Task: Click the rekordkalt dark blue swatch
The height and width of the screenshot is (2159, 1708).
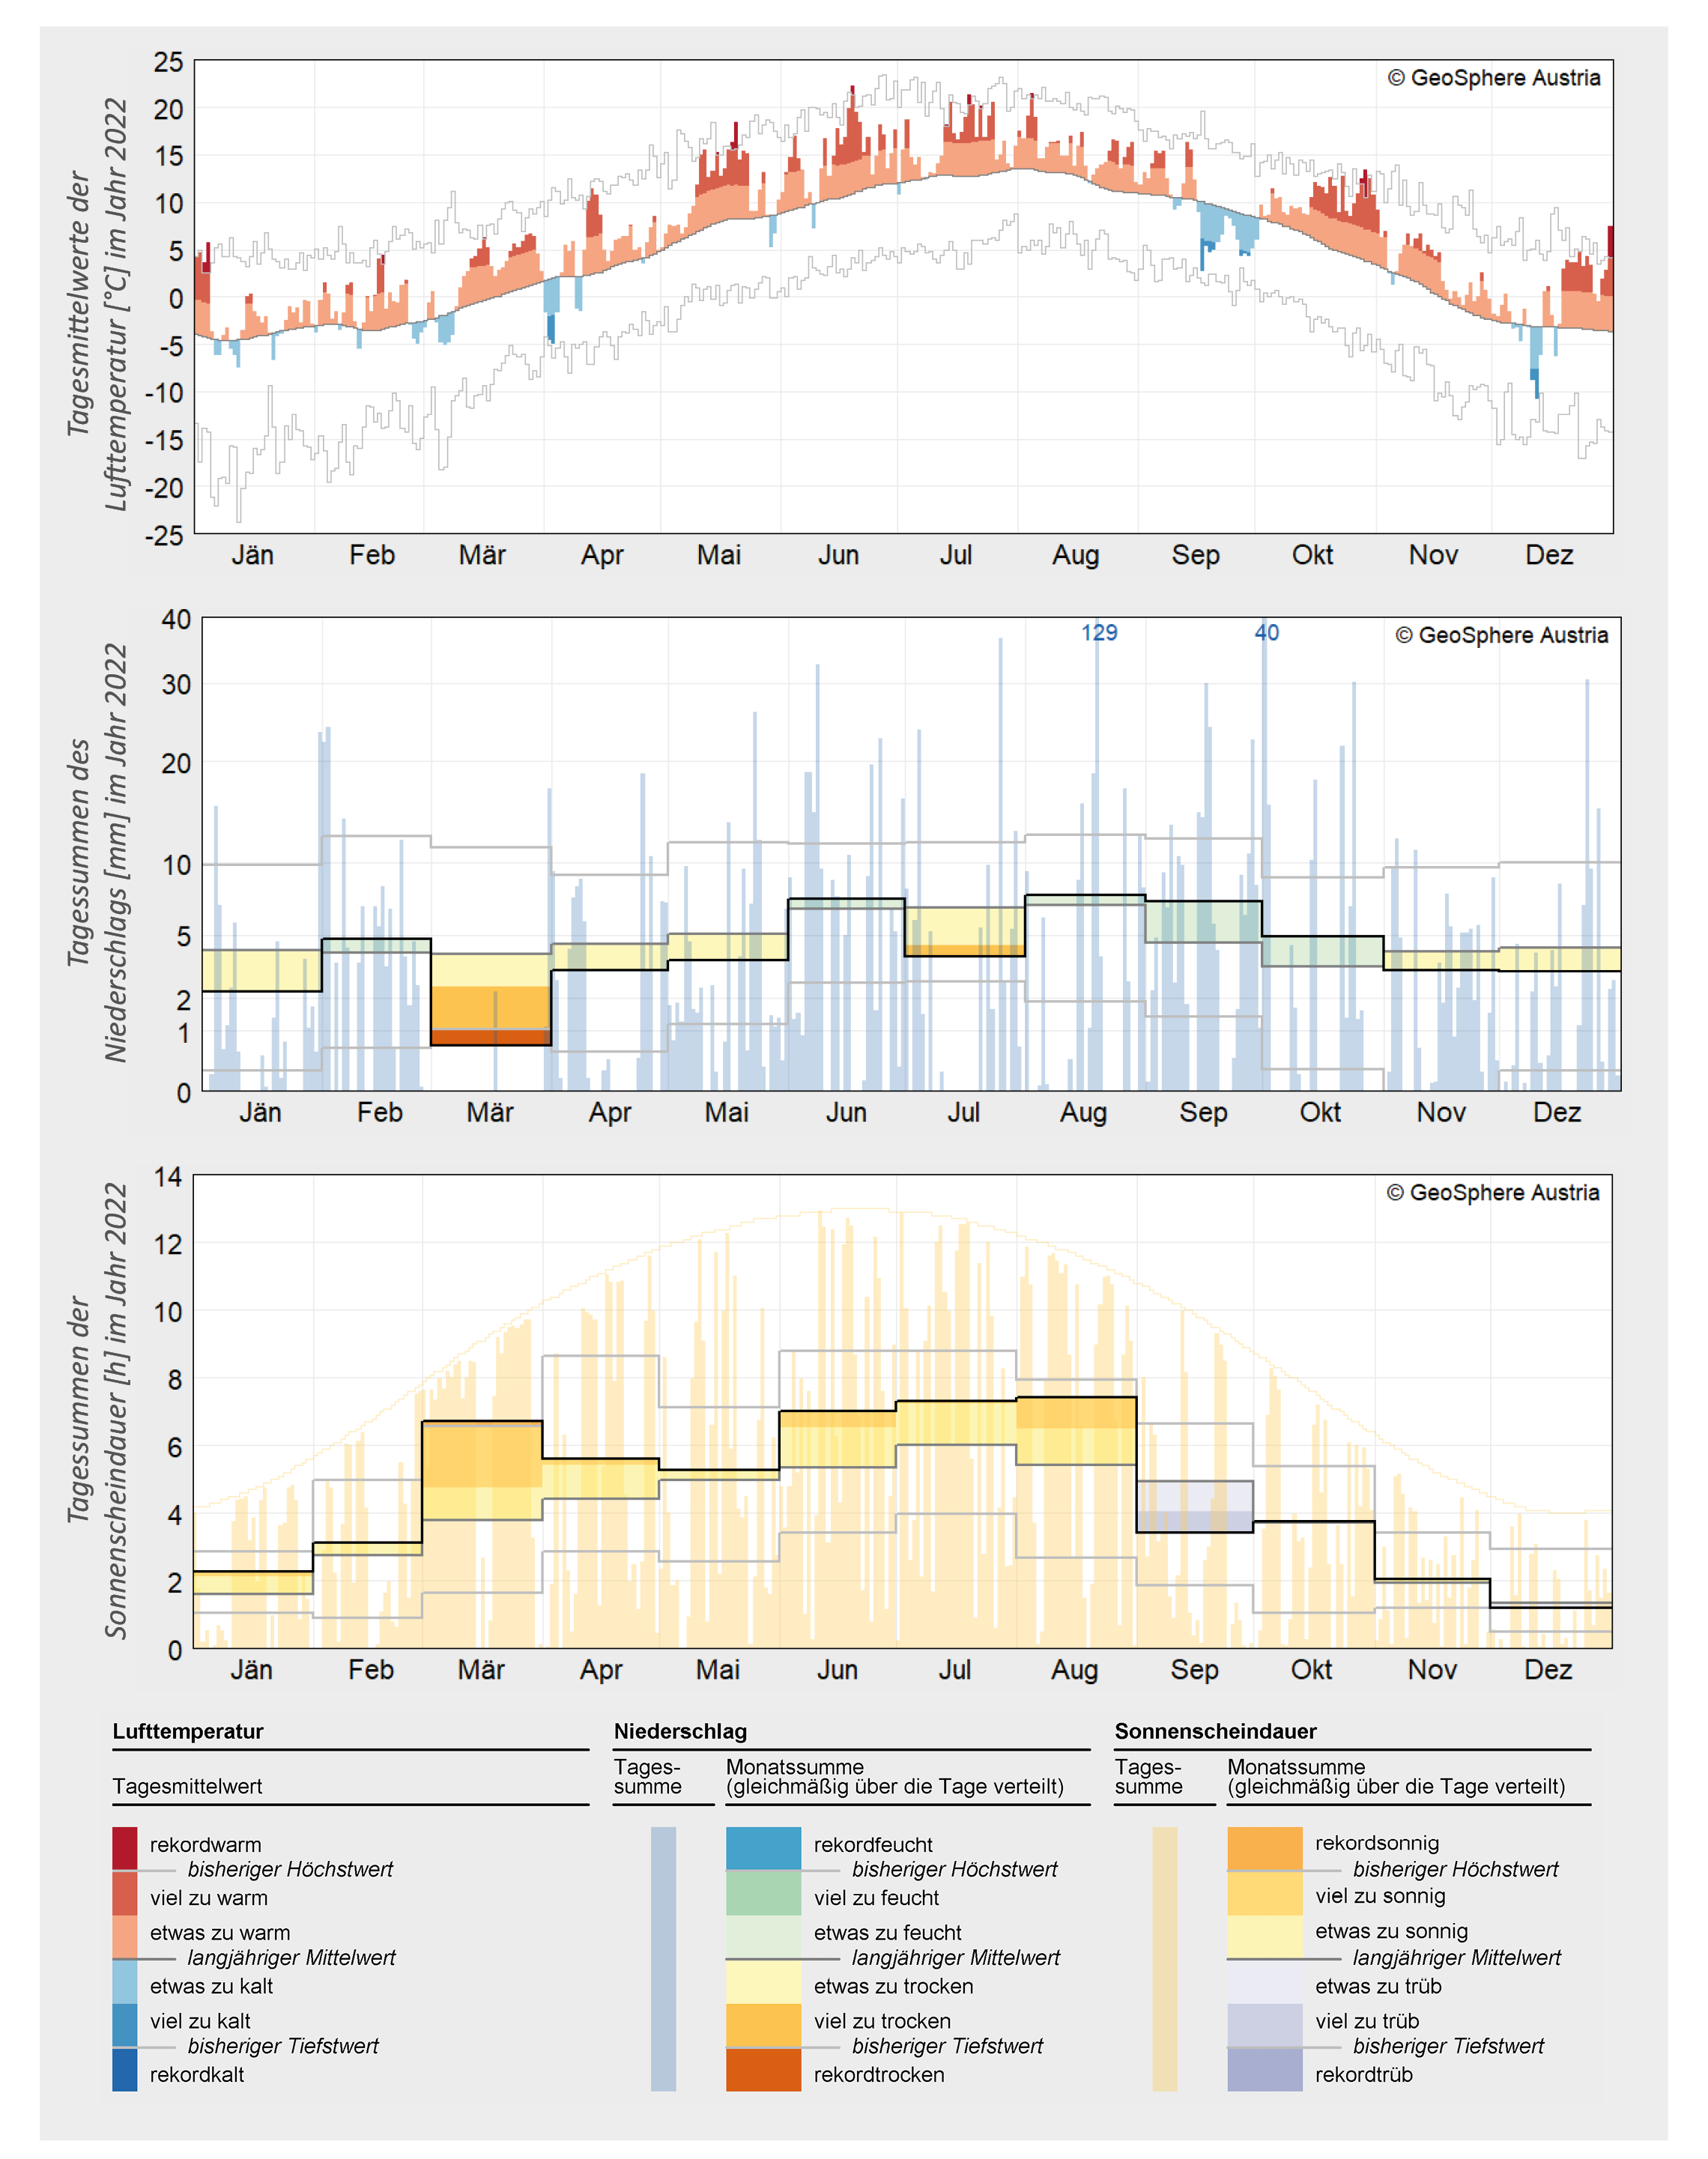Action: [x=125, y=2069]
